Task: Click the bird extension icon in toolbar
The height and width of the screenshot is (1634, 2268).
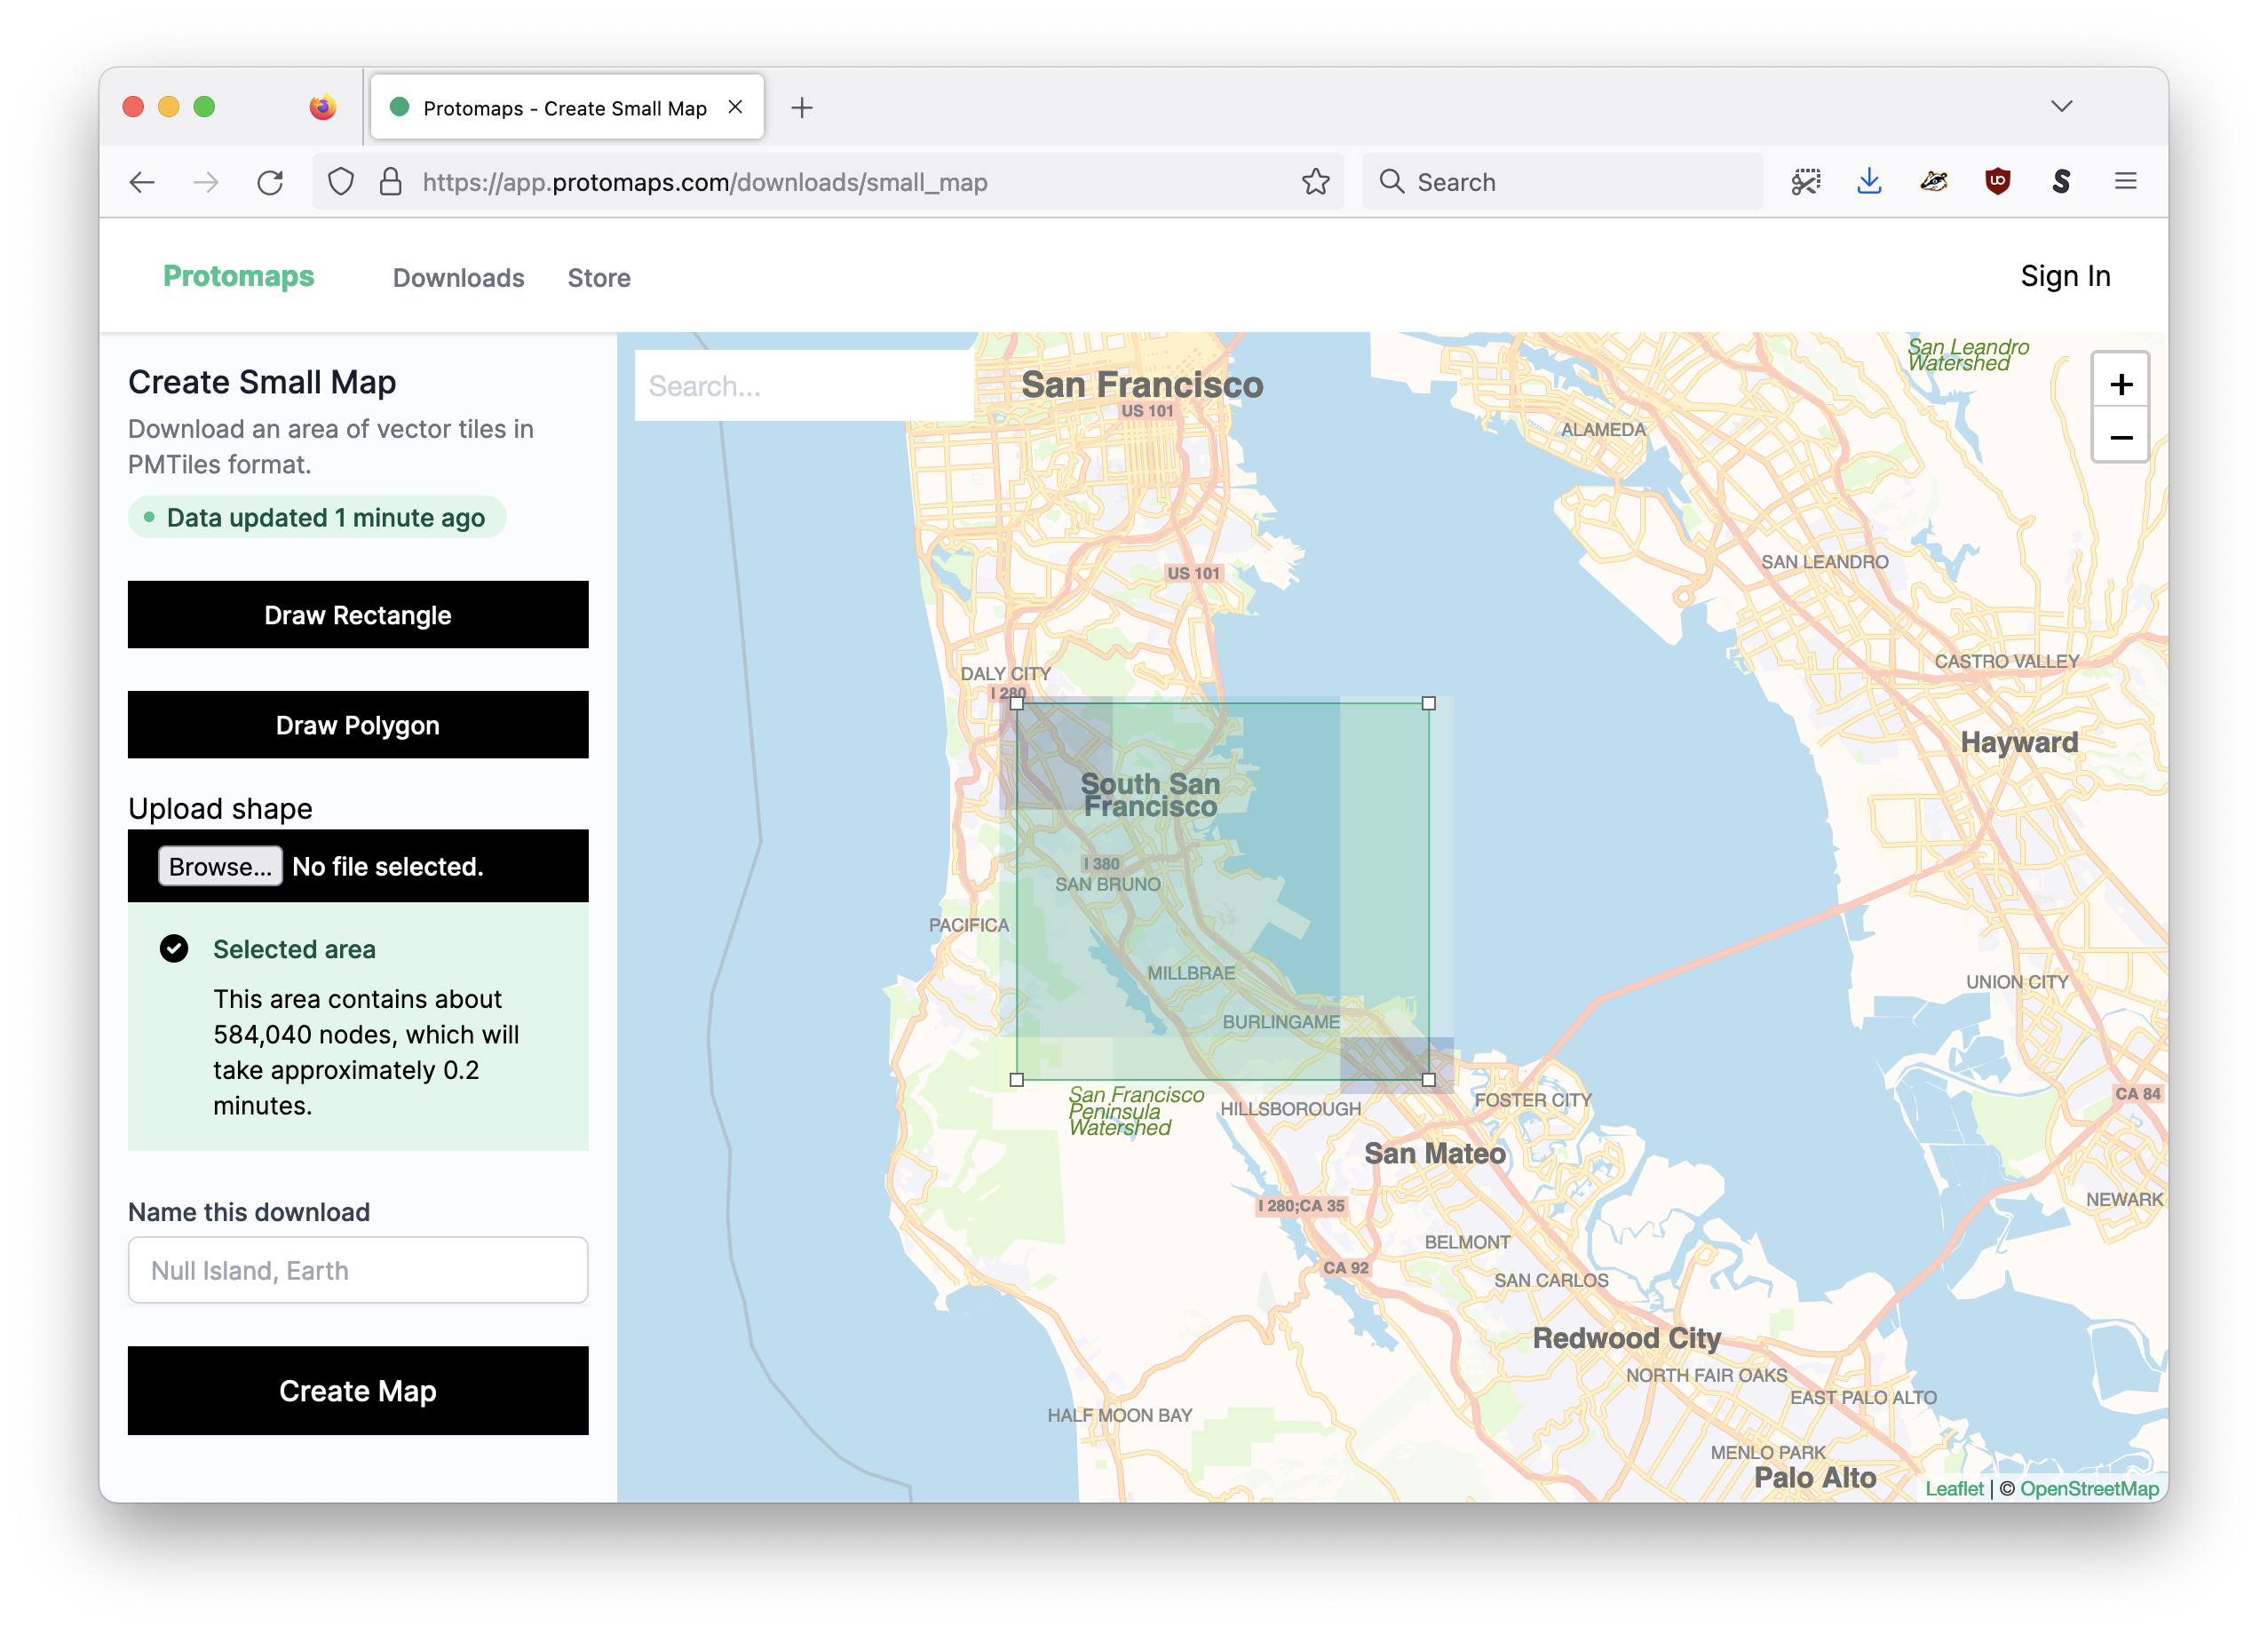Action: point(1933,182)
